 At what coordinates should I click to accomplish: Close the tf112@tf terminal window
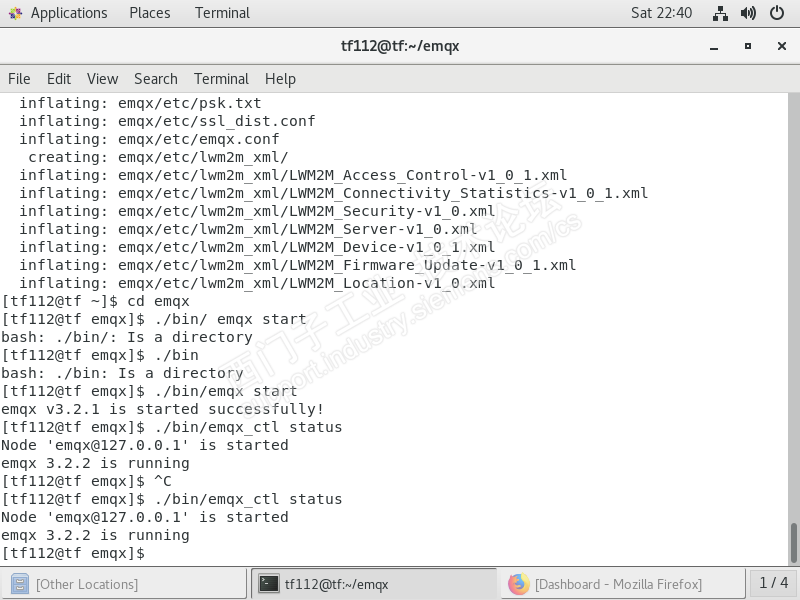781,46
